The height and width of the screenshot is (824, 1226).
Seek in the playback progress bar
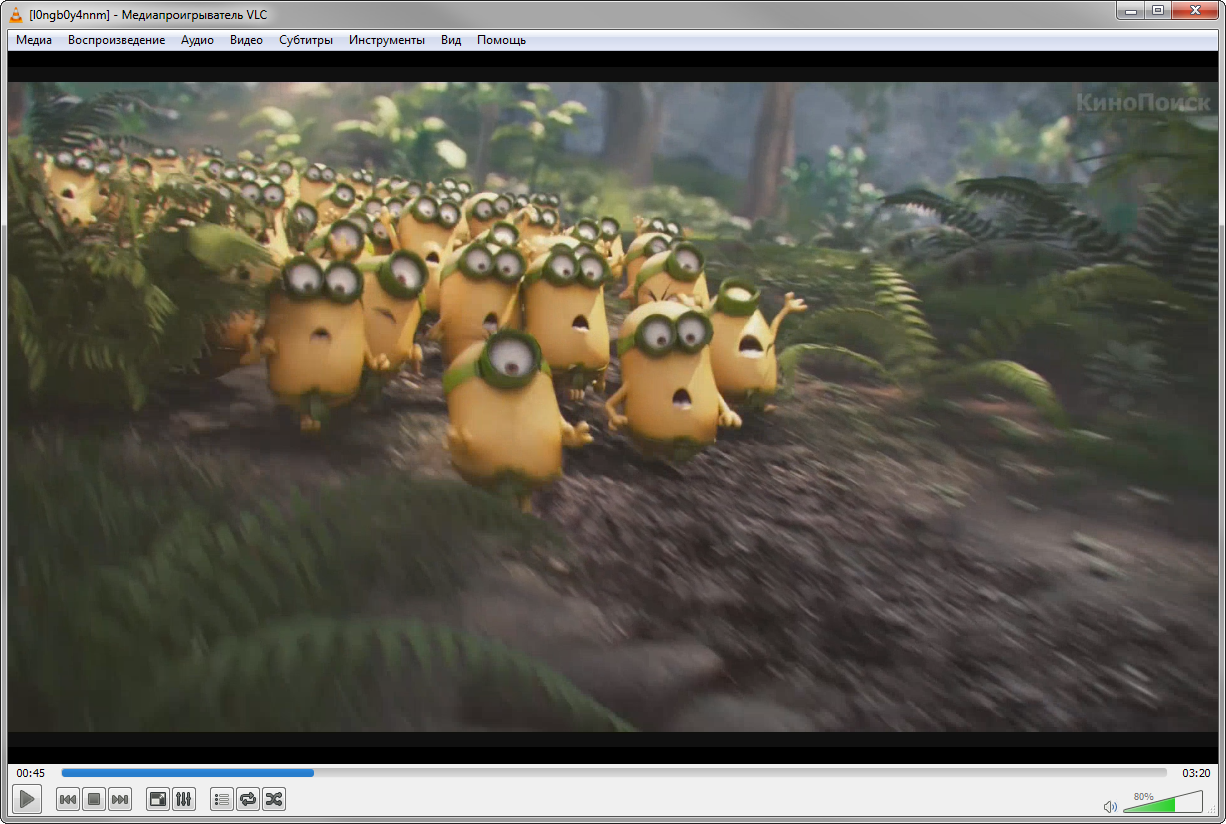pos(614,773)
